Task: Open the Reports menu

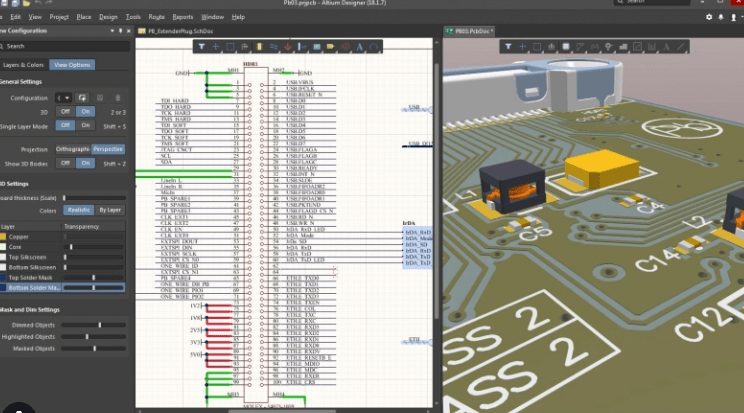Action: click(x=183, y=17)
